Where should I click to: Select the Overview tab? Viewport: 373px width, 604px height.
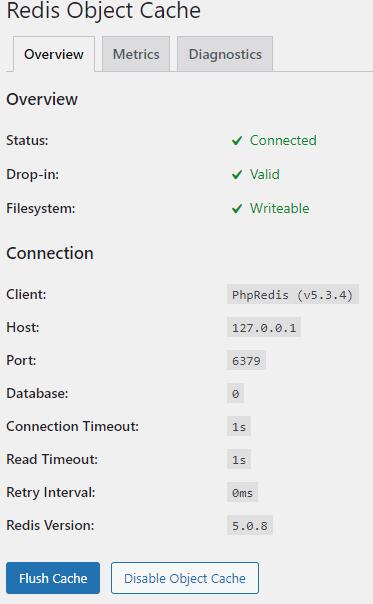[x=54, y=54]
